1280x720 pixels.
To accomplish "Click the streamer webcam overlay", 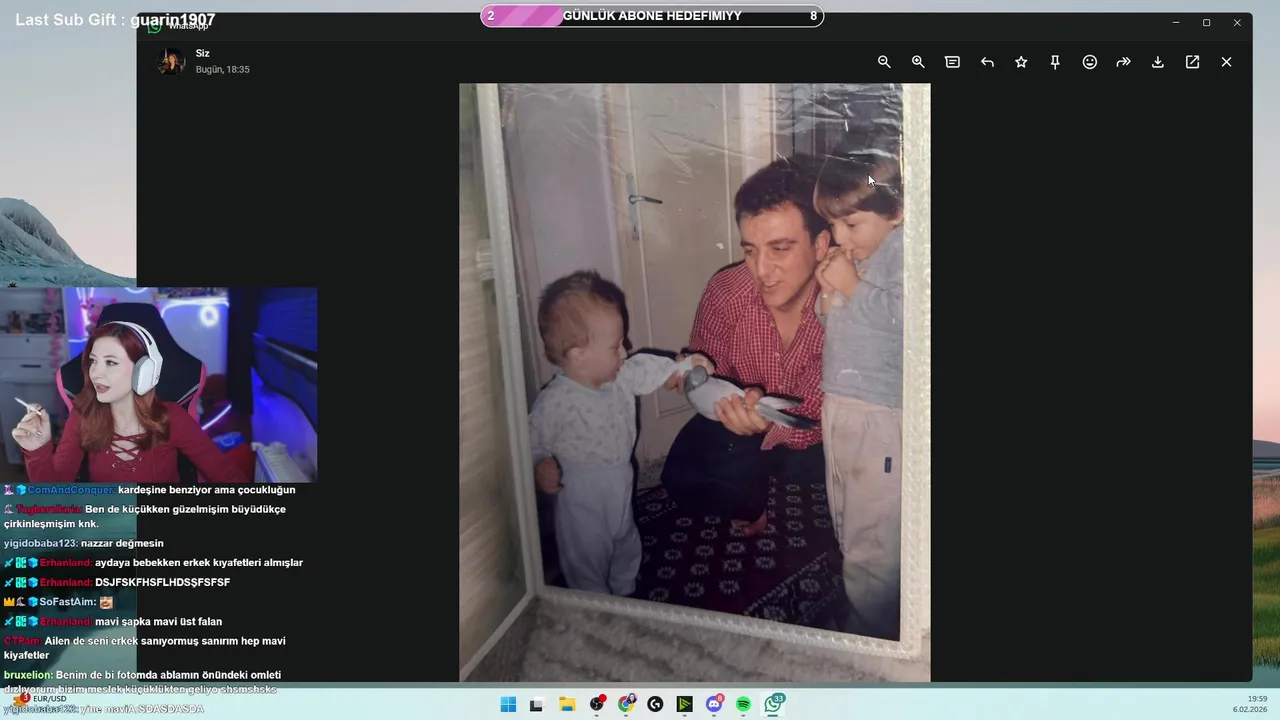I will click(x=159, y=385).
